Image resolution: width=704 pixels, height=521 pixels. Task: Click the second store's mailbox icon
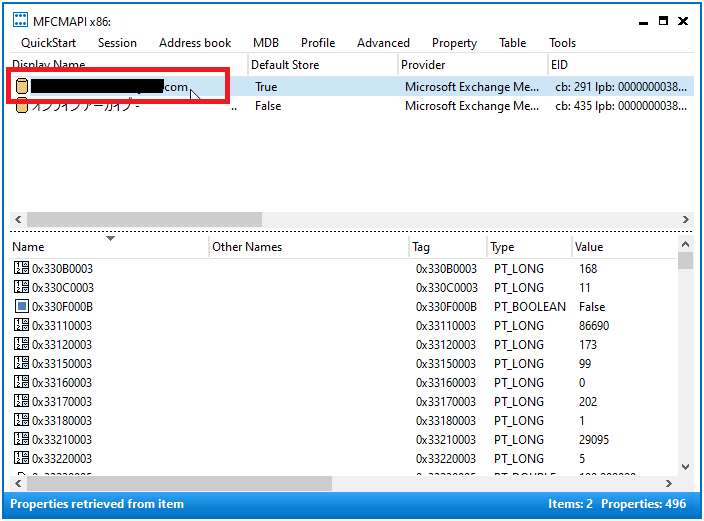point(22,106)
